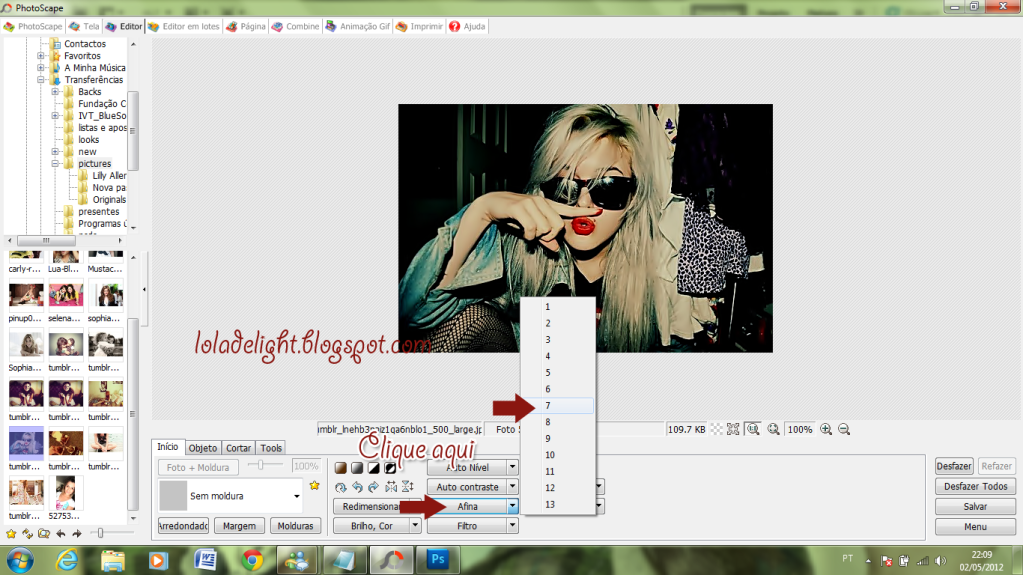Collapse the pictures folder node
1023x575 pixels.
coord(55,164)
